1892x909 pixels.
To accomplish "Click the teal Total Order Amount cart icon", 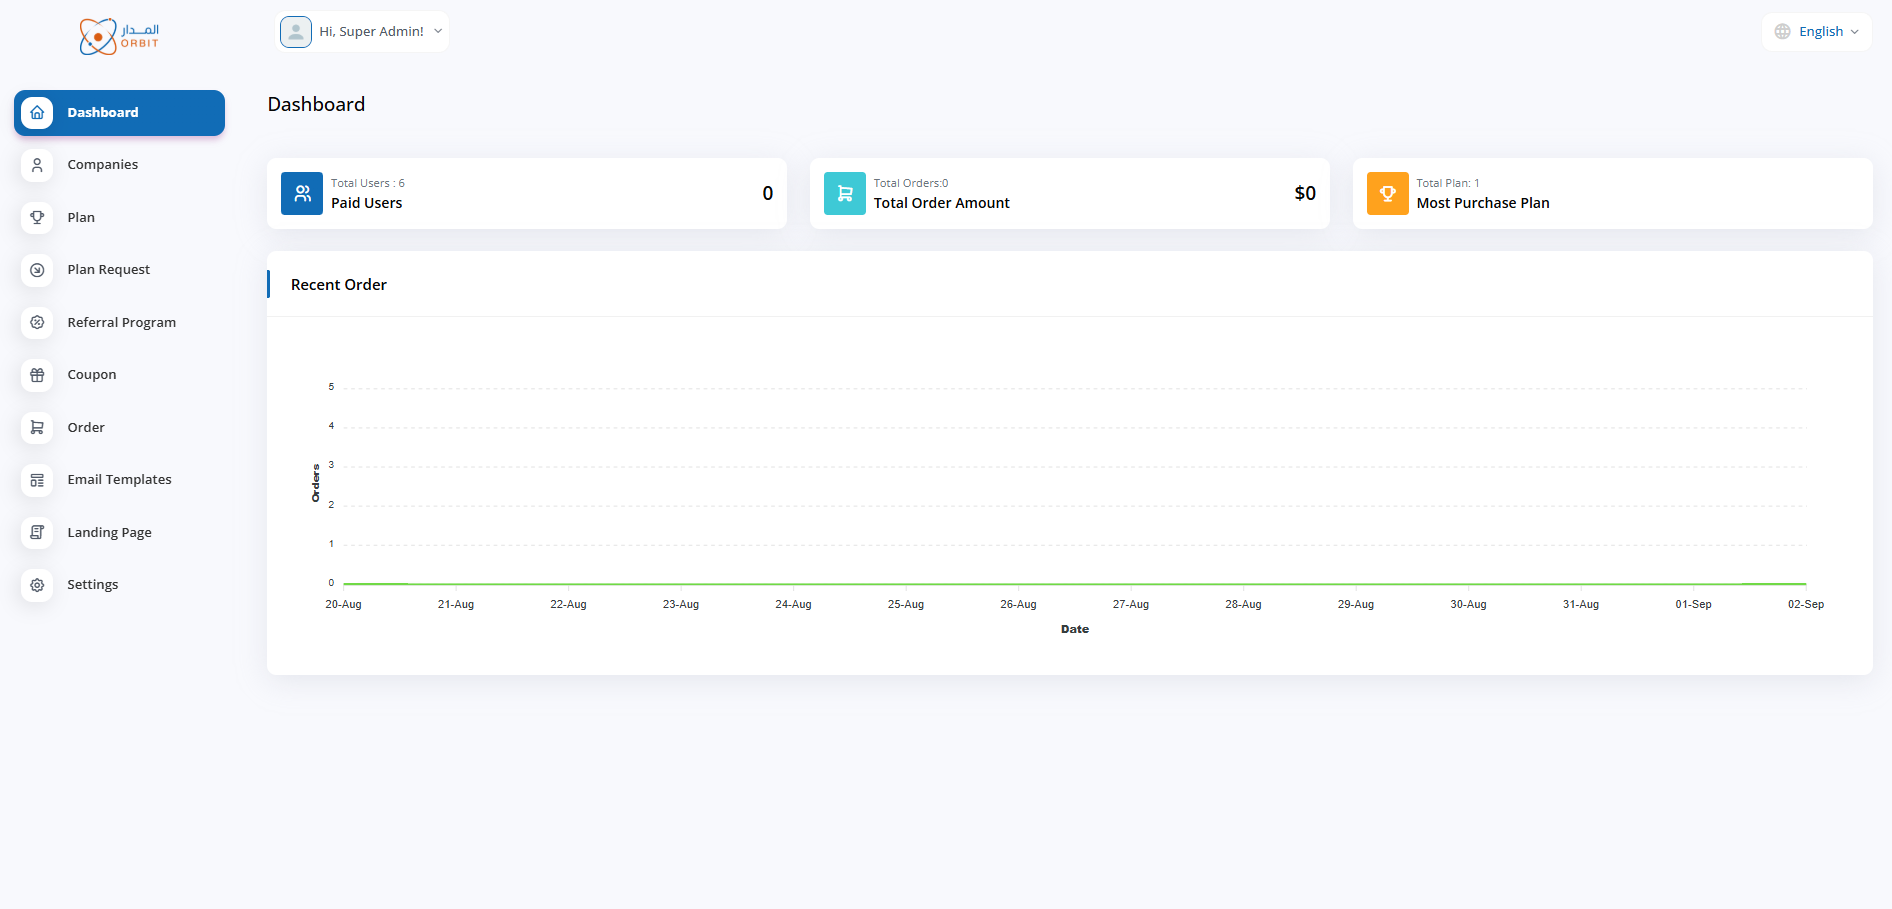I will pos(845,194).
